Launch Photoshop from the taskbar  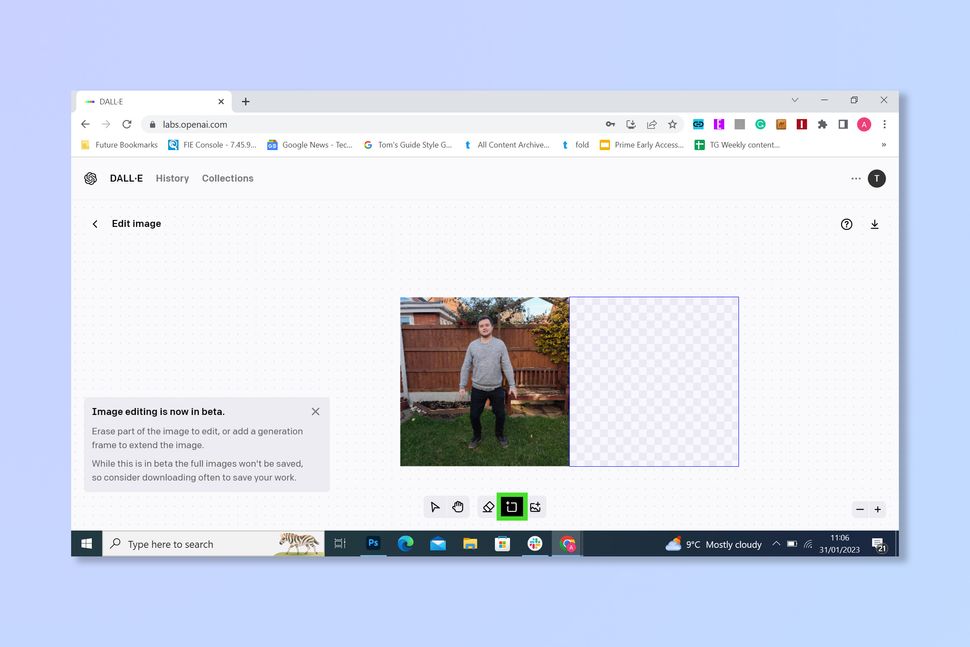coord(372,543)
